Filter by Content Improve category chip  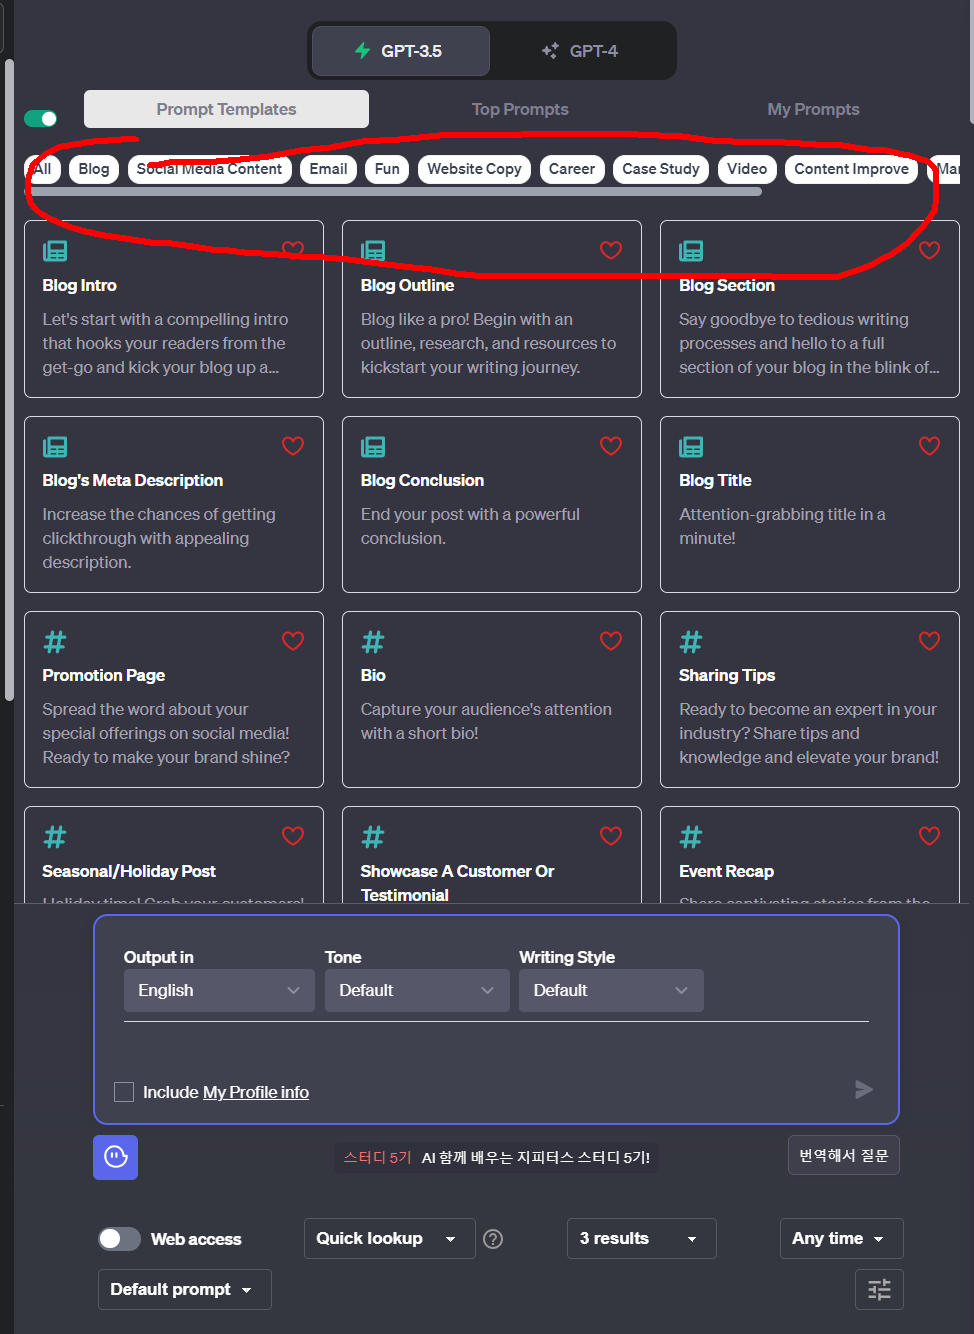click(852, 169)
